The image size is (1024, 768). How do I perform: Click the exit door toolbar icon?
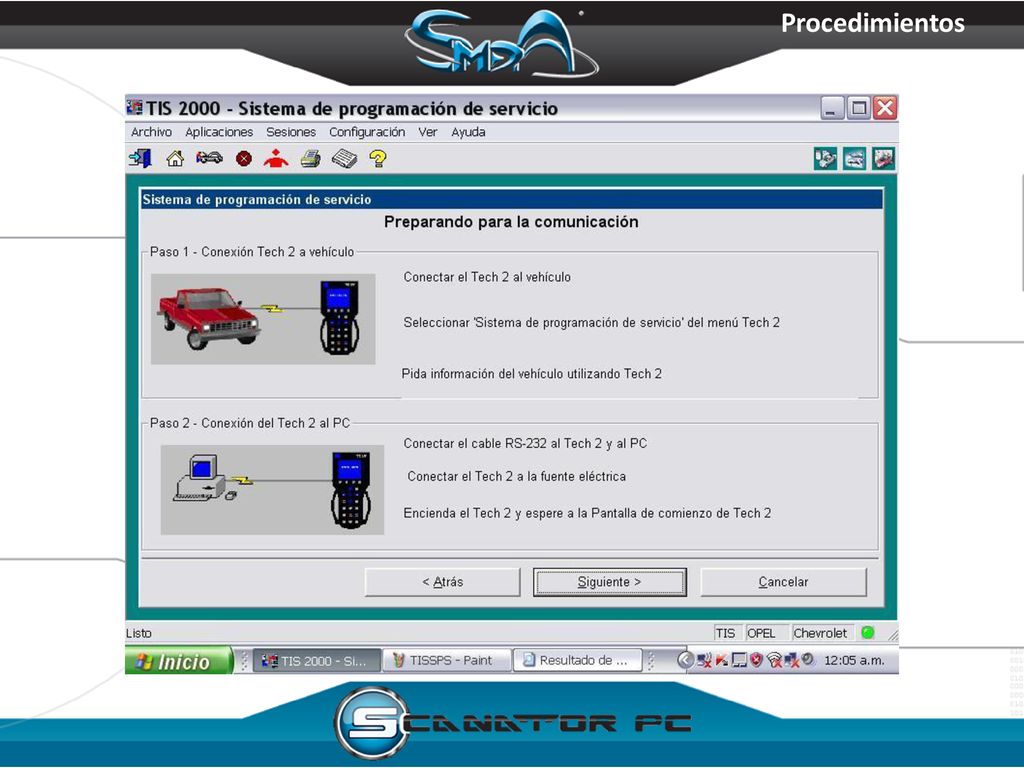pyautogui.click(x=140, y=158)
